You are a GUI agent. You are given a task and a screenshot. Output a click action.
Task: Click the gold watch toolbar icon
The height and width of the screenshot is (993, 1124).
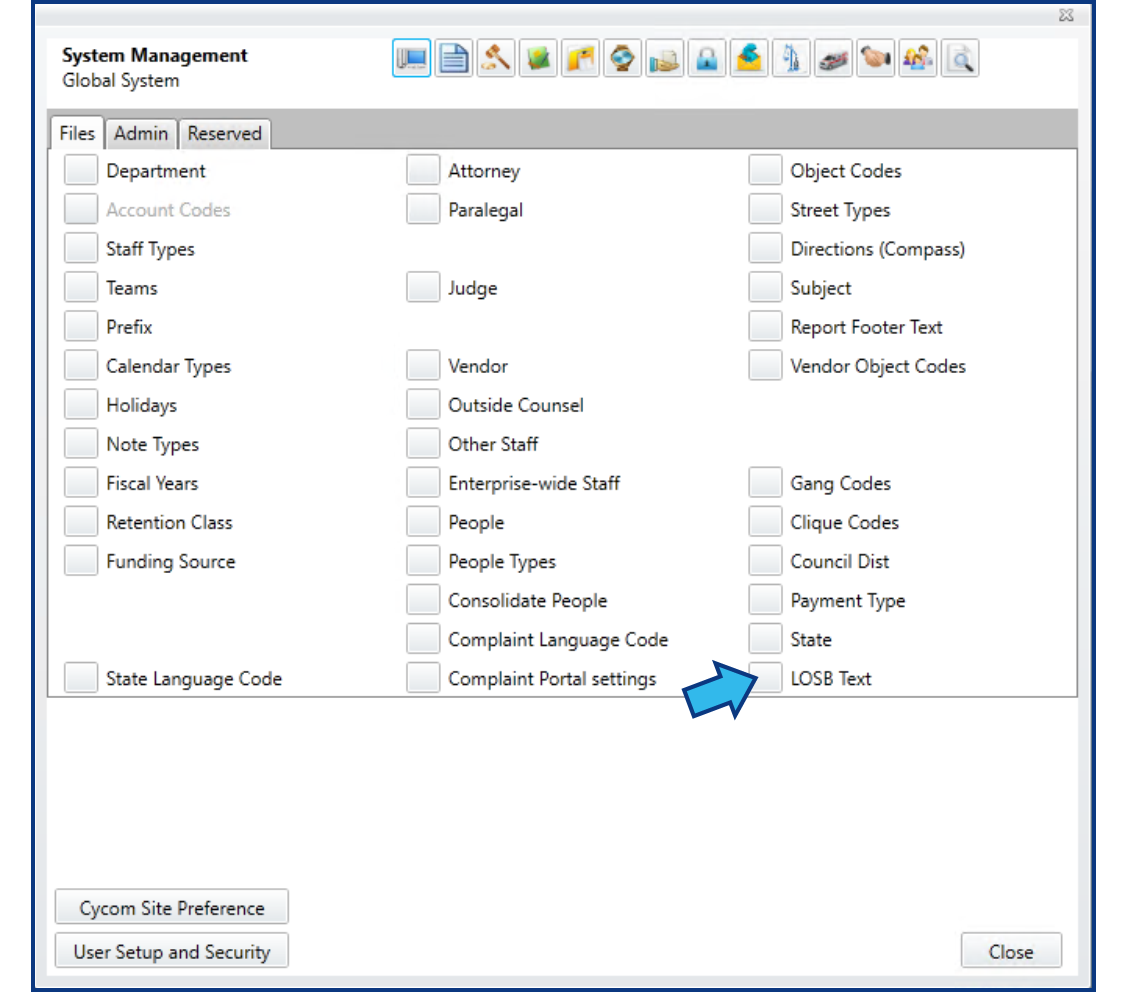pos(622,58)
